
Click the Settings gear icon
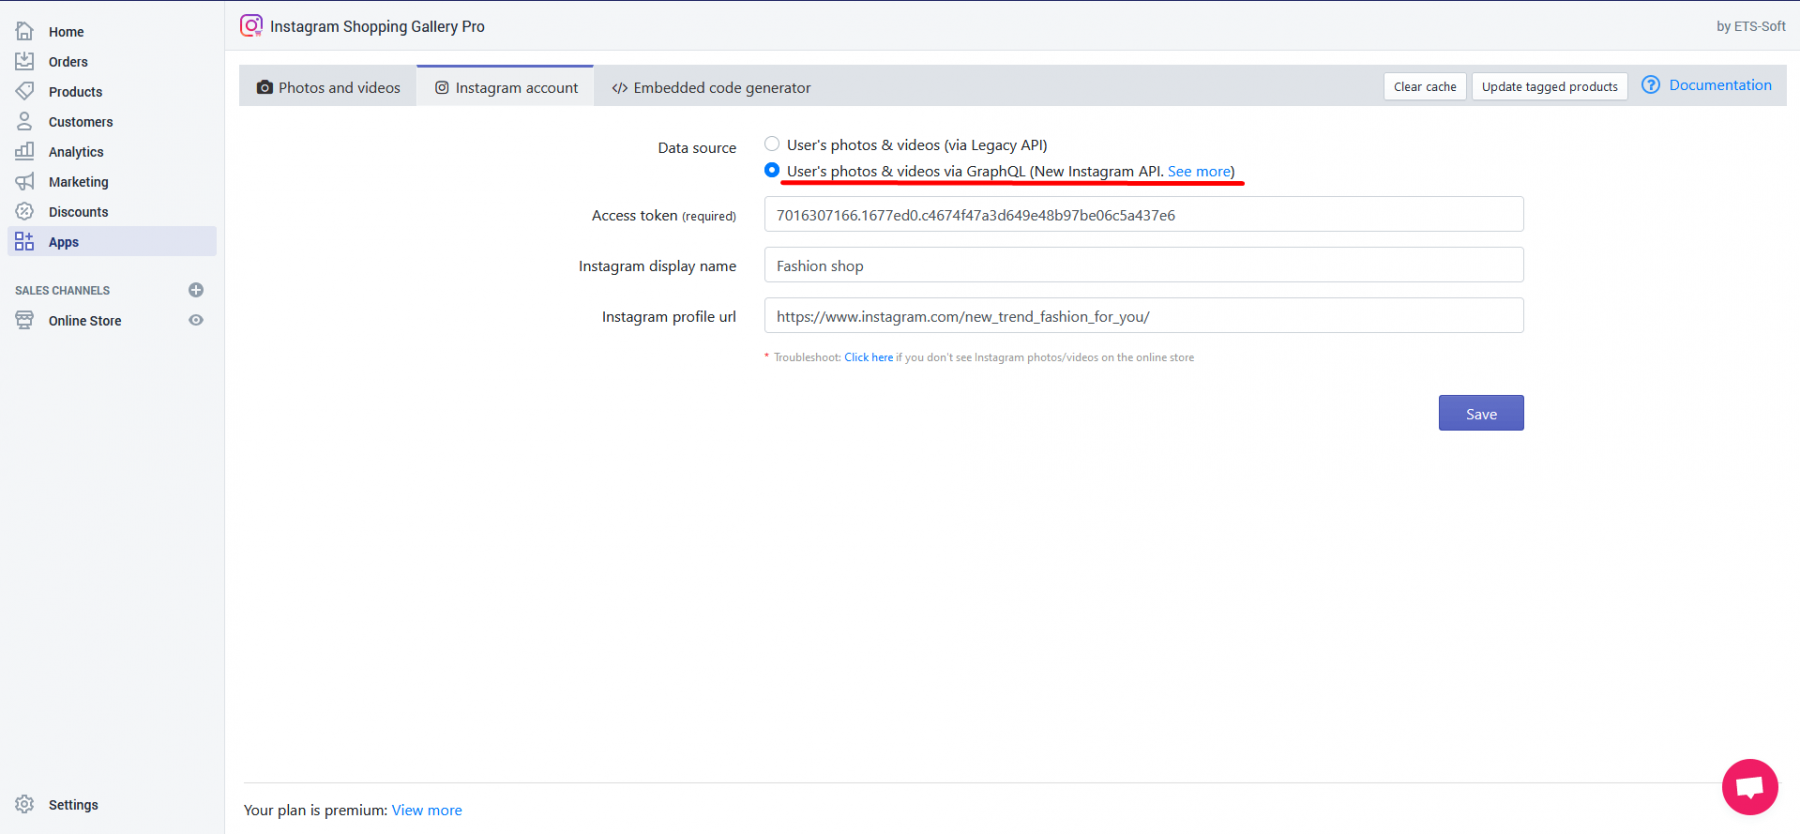point(25,804)
